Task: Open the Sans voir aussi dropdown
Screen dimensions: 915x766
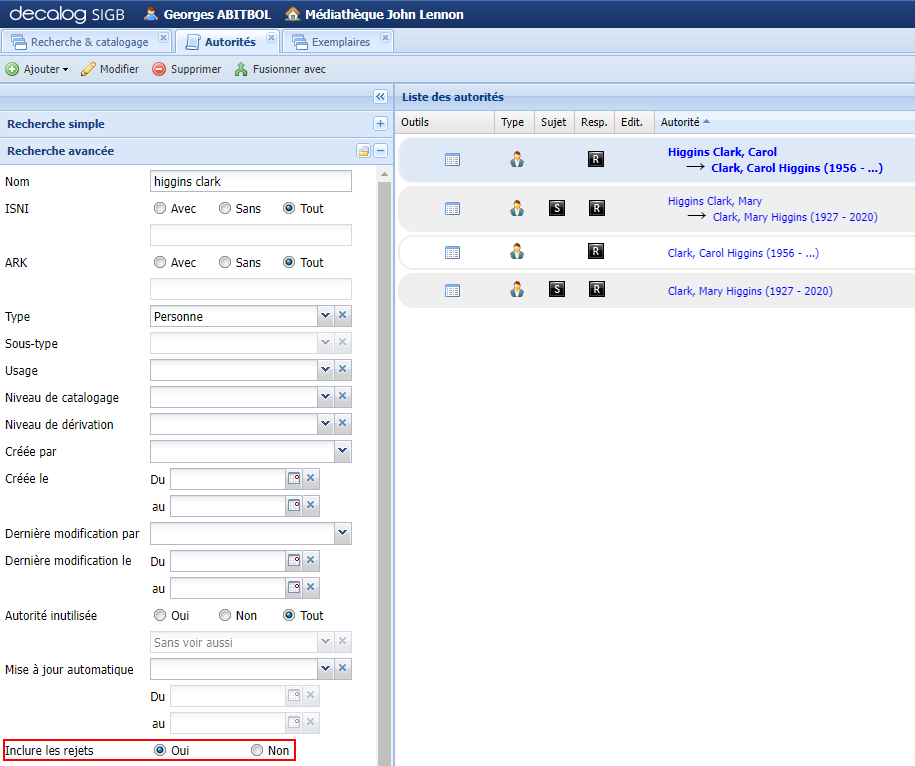Action: pyautogui.click(x=323, y=641)
